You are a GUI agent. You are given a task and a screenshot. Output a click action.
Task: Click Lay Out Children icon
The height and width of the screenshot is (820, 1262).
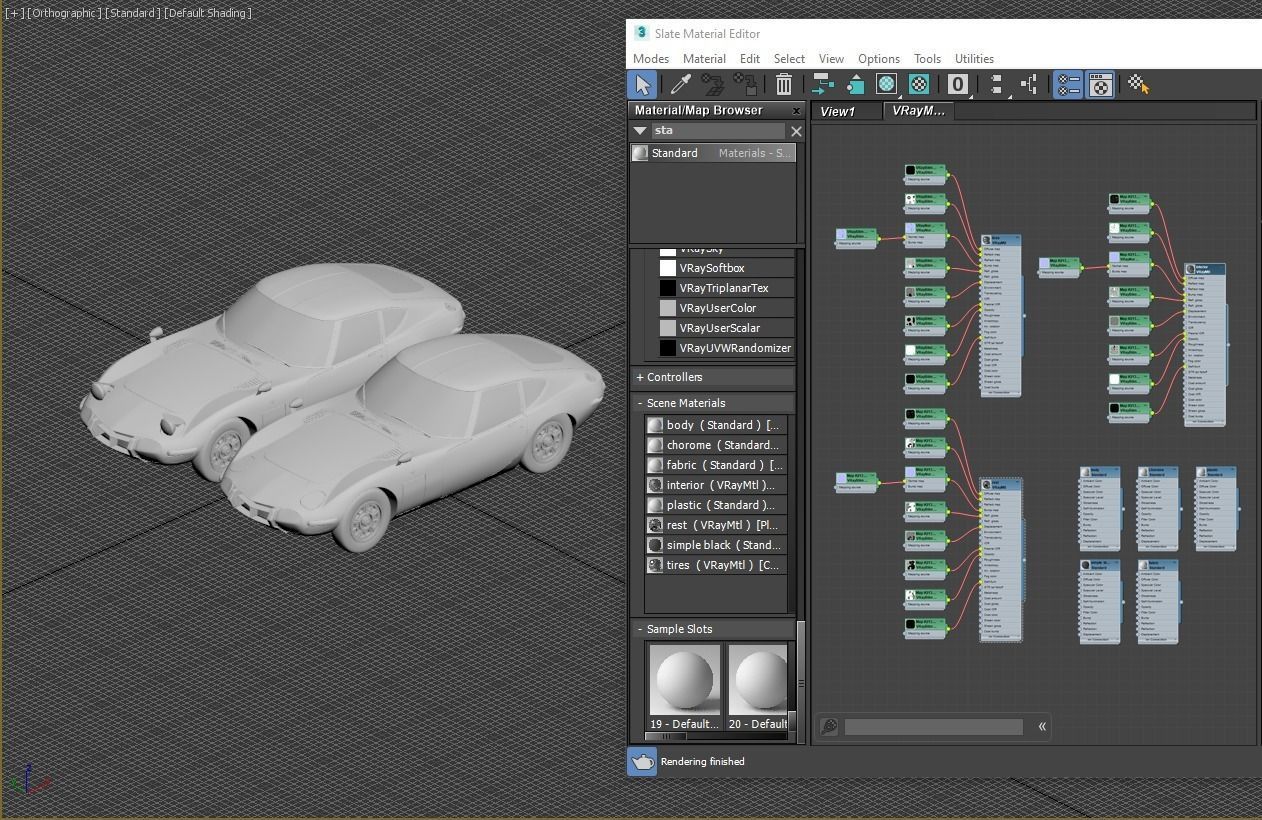1029,85
